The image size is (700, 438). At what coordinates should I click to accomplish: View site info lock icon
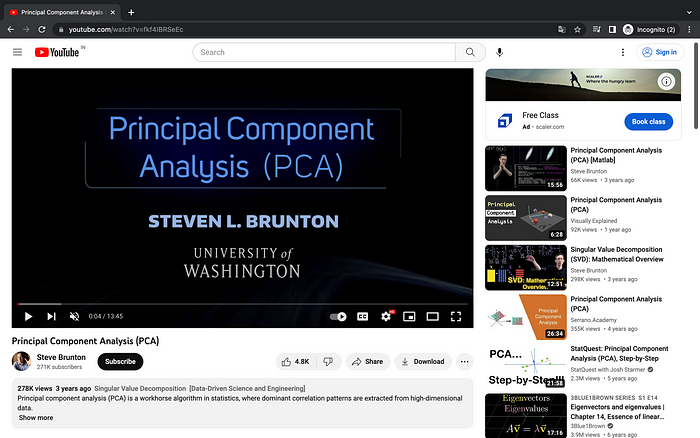point(61,29)
